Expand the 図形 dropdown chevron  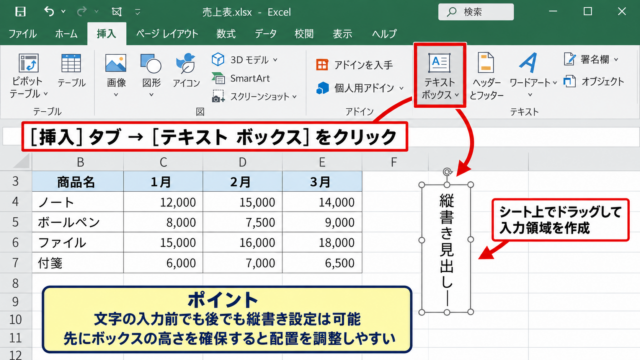(x=151, y=95)
